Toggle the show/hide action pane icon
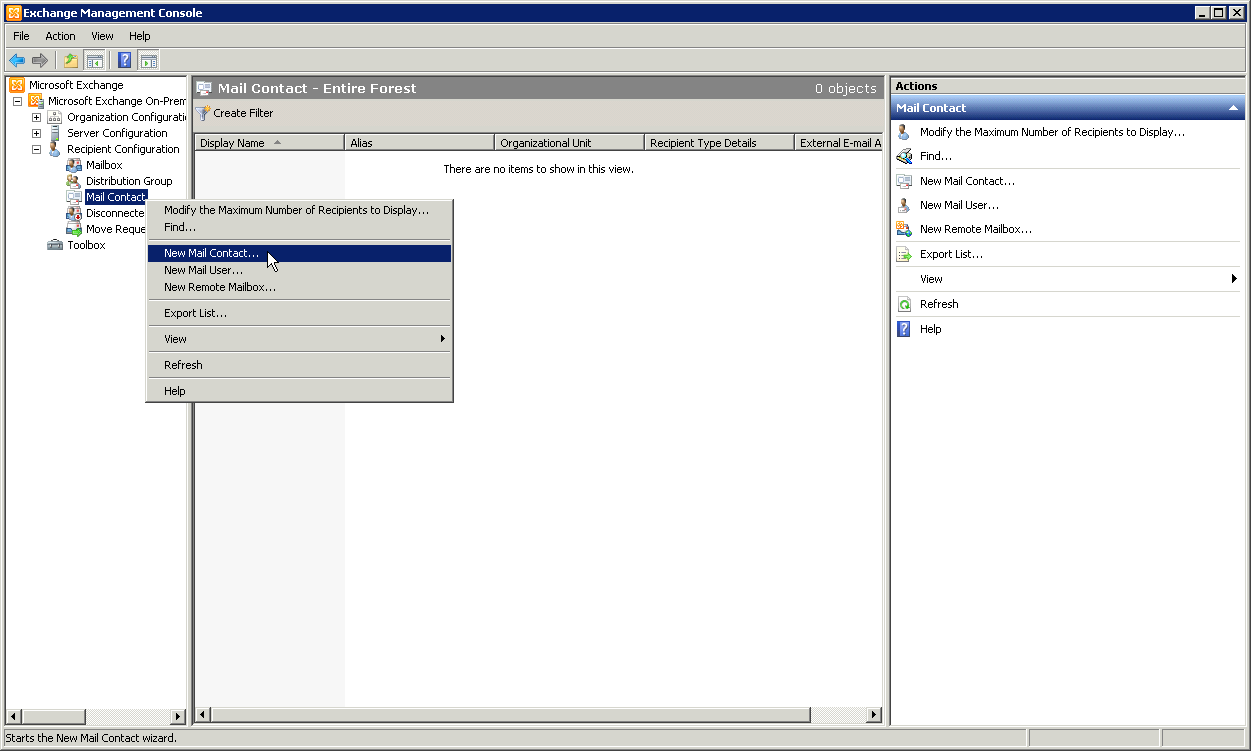The image size is (1251, 751). 148,59
